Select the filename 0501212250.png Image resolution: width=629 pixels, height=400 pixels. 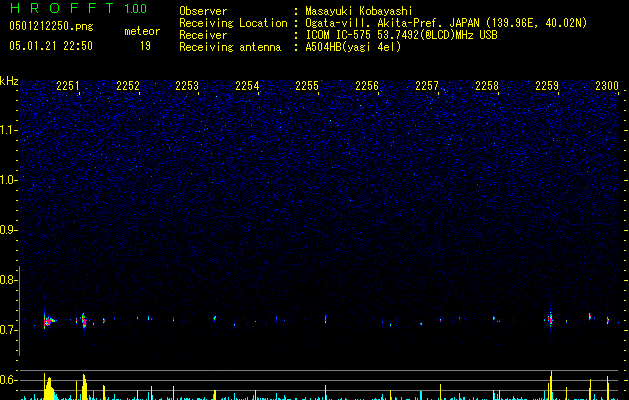coord(51,26)
